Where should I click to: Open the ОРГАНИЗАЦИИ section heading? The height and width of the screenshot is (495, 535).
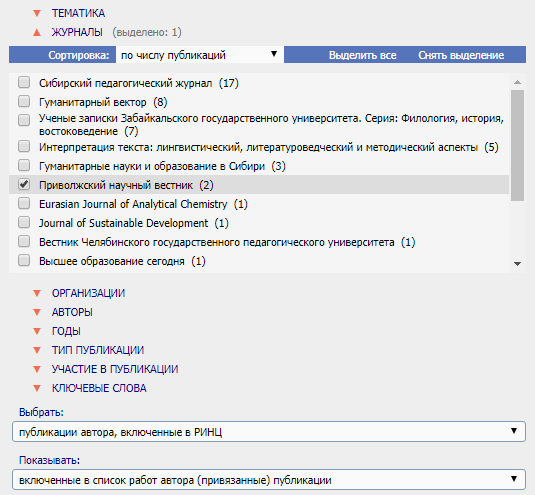click(88, 293)
